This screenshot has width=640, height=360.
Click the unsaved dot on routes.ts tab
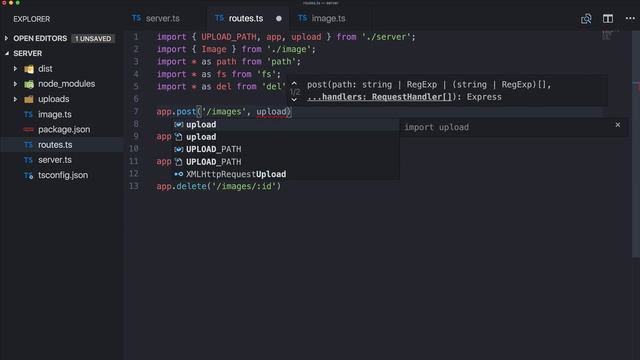tap(279, 18)
